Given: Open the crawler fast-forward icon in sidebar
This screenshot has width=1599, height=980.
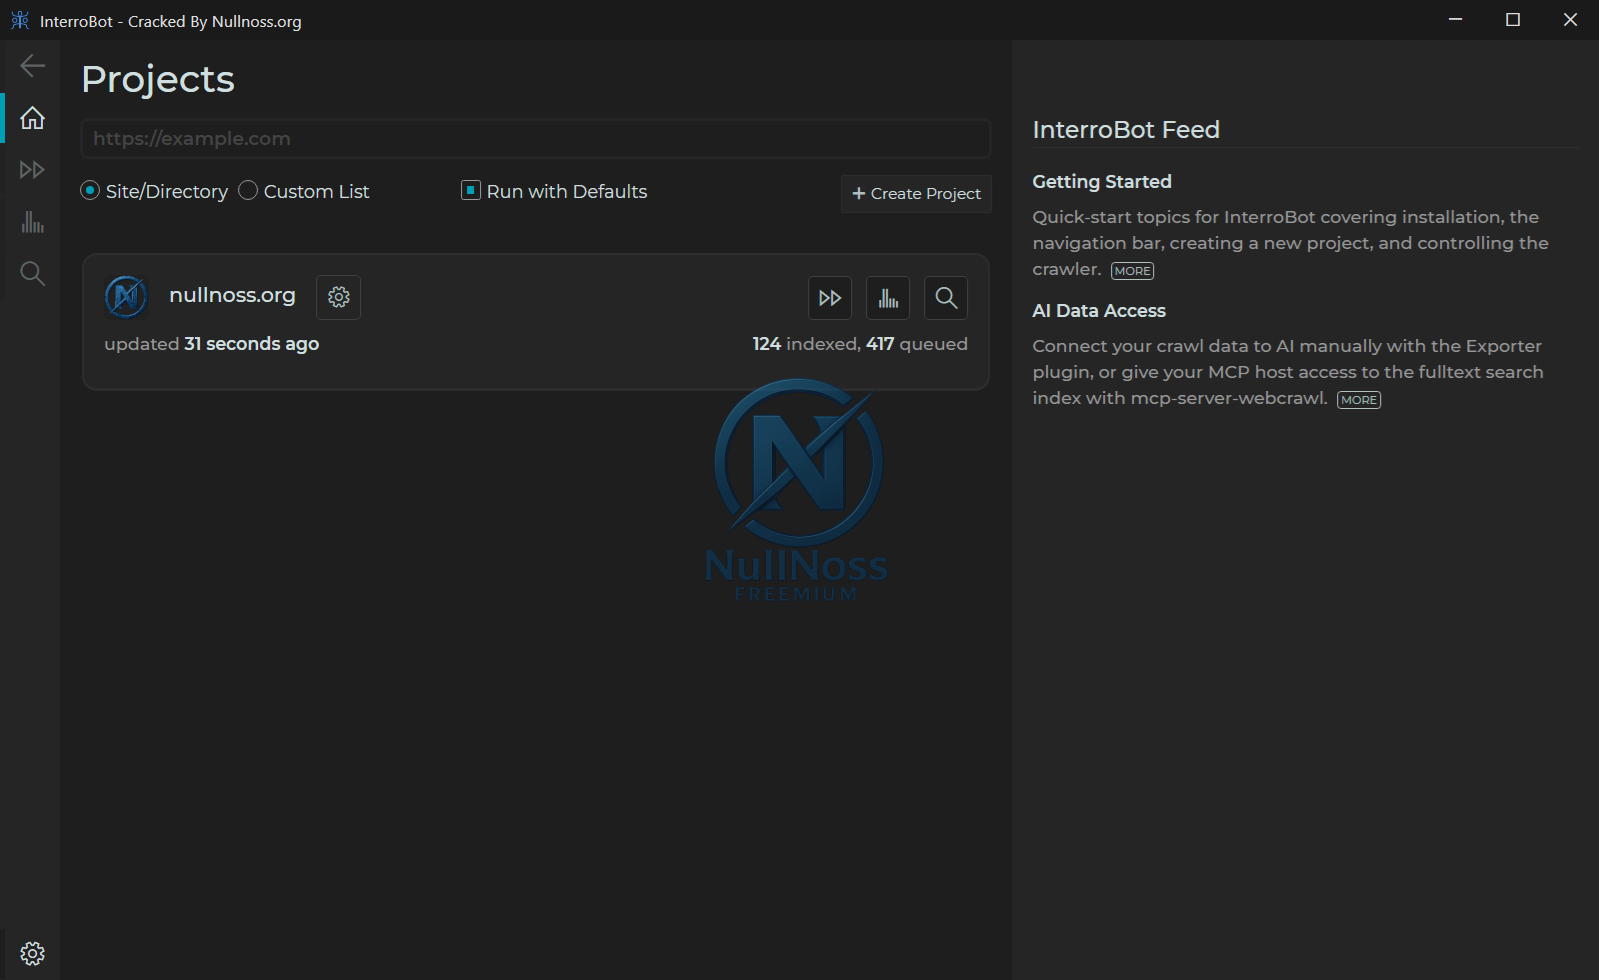Looking at the screenshot, I should tap(32, 170).
